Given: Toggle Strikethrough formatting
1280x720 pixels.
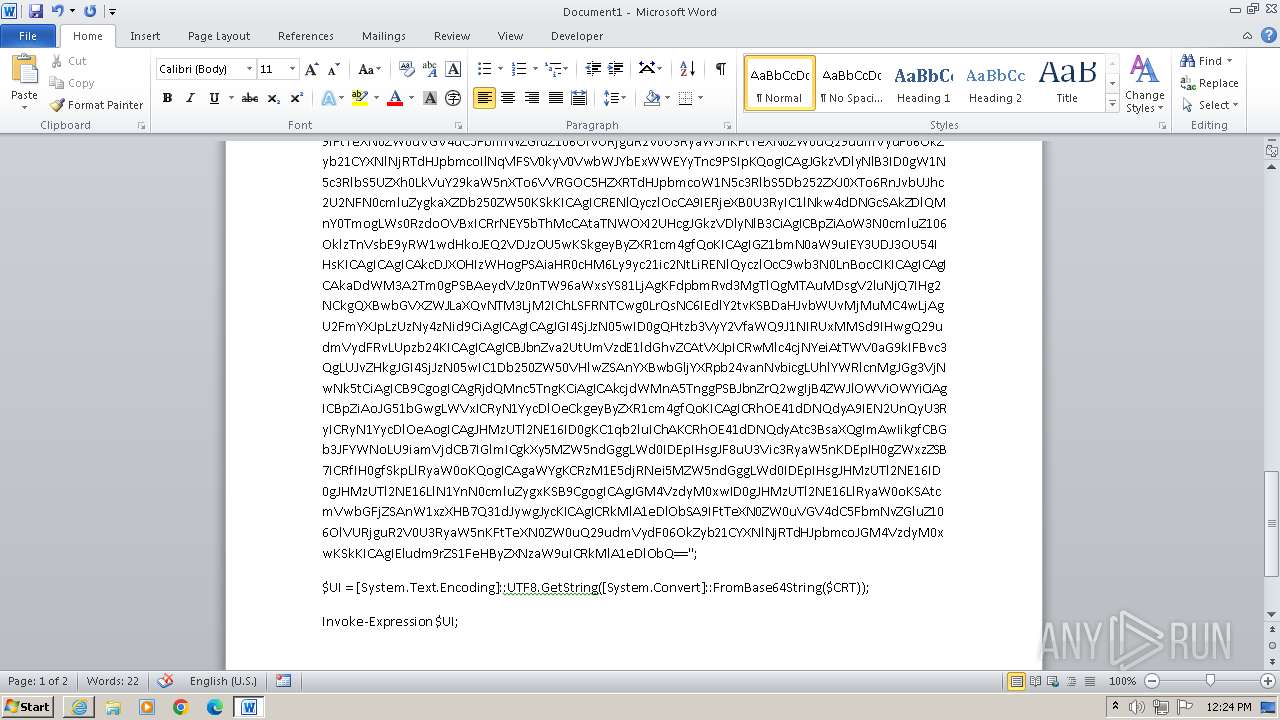Looking at the screenshot, I should coord(250,98).
